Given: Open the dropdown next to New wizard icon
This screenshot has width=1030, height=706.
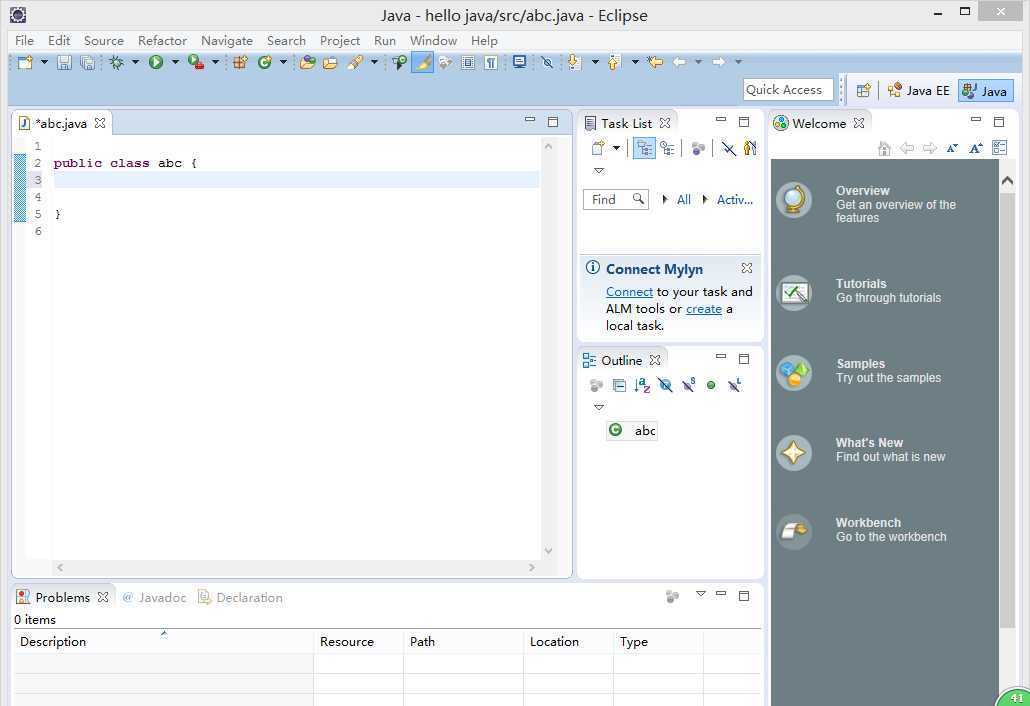Looking at the screenshot, I should (x=44, y=62).
